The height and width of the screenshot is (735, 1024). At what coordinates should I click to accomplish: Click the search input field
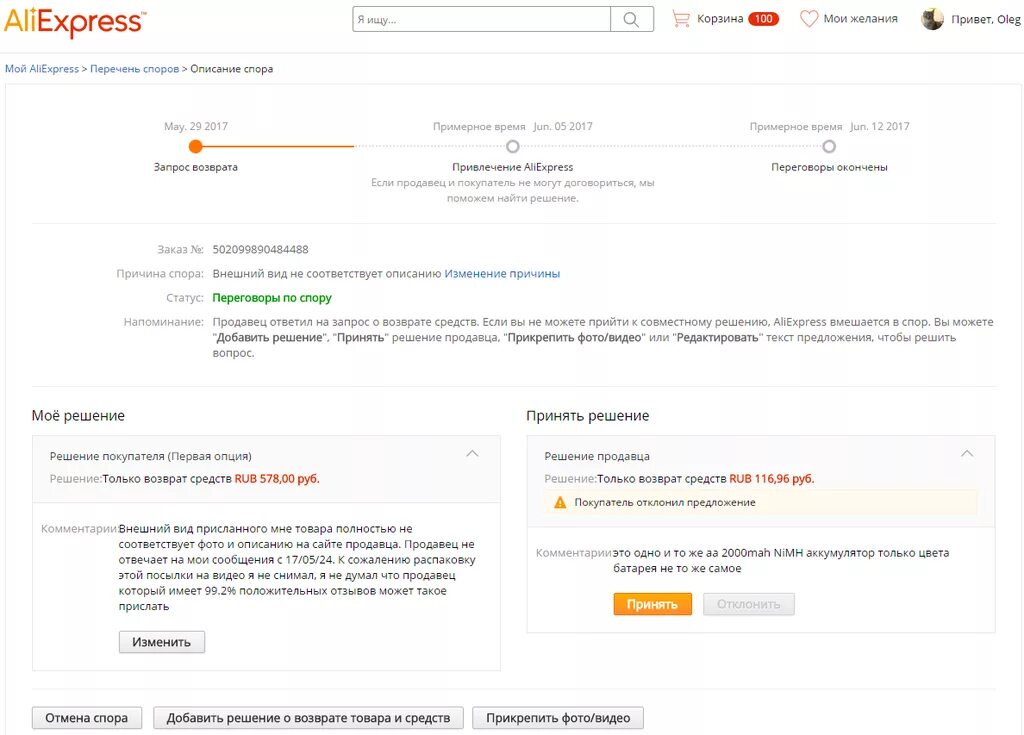pyautogui.click(x=481, y=19)
